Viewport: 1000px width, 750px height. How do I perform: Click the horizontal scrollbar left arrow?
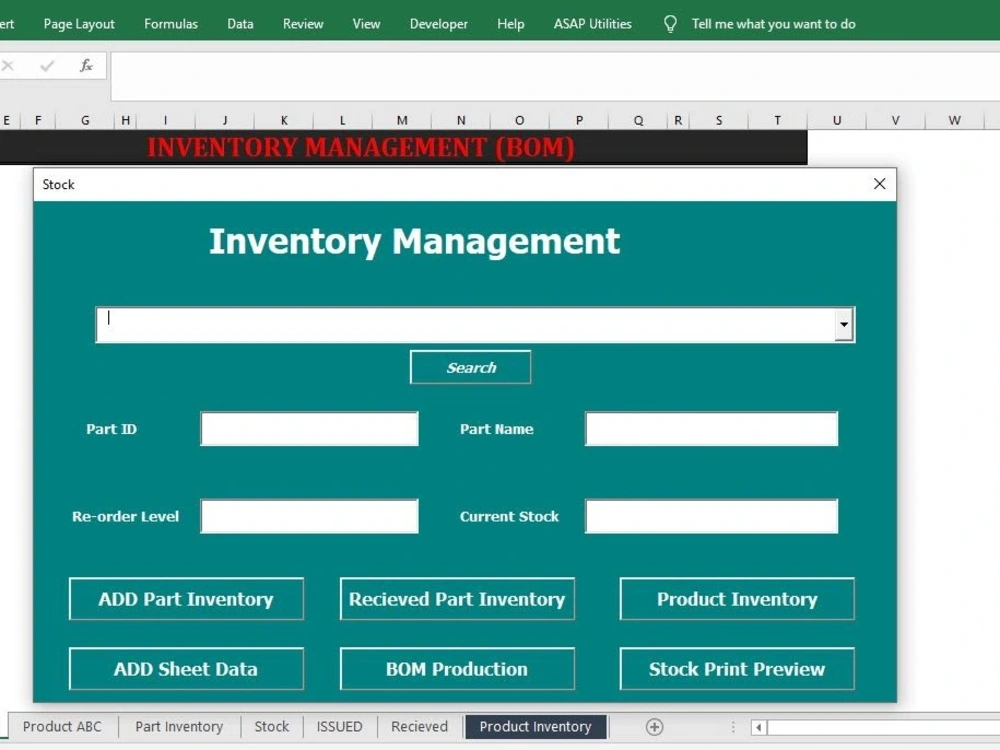pyautogui.click(x=758, y=729)
